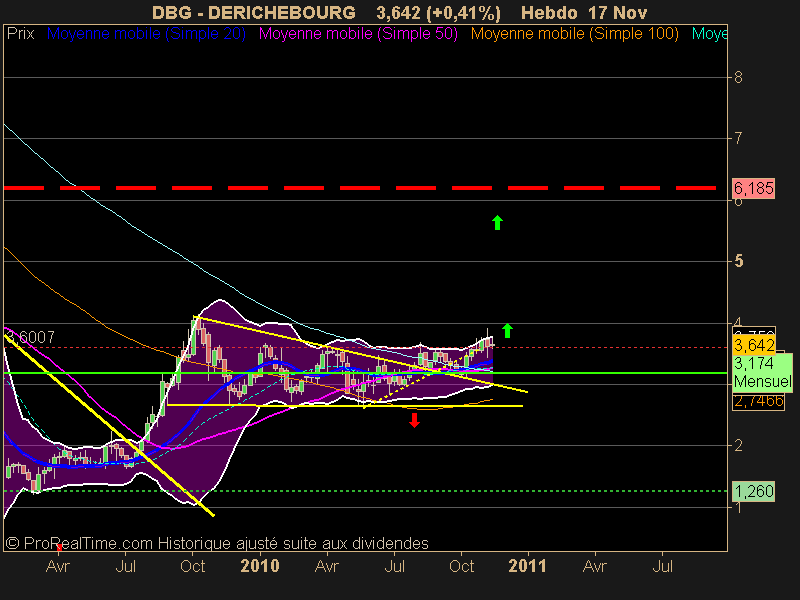Click the "3,6007" value on the chart

tap(30, 337)
